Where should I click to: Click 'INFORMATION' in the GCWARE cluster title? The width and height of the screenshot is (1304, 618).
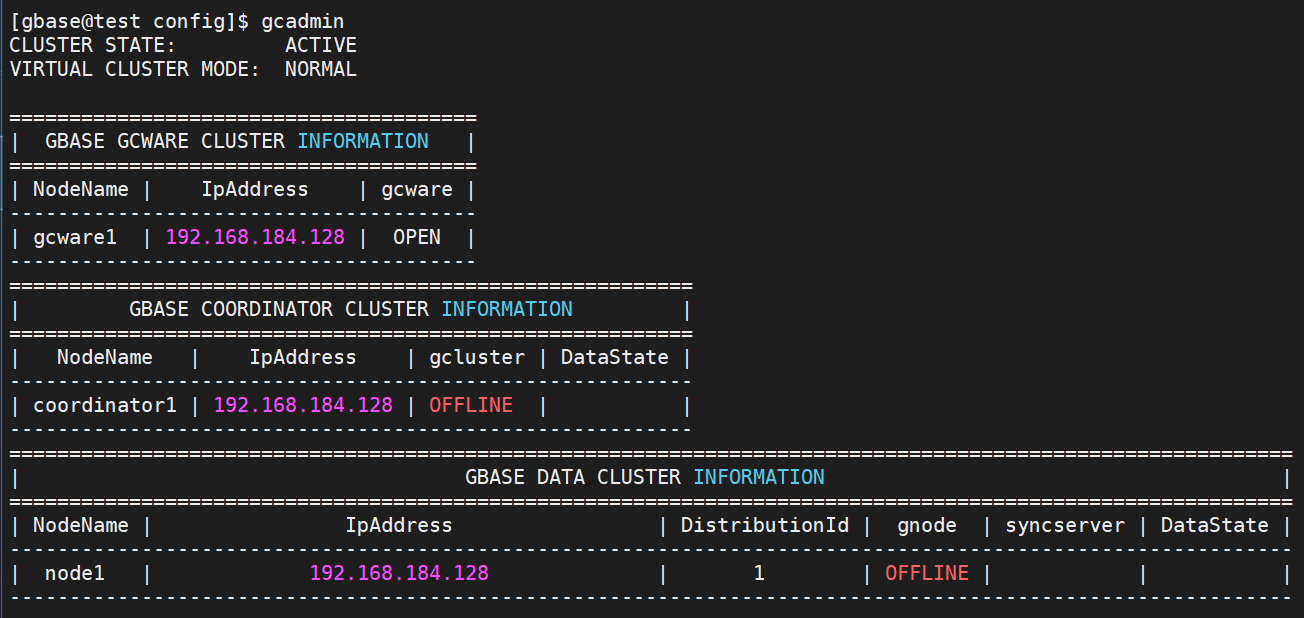pos(363,141)
